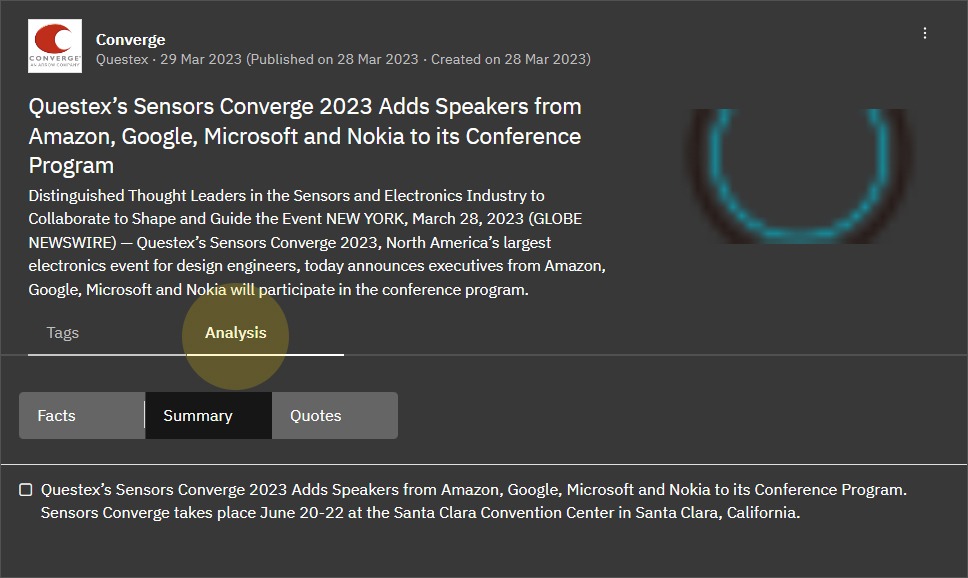Click the summary line about Santa Clara
Viewport: 968px width, 578px height.
[x=420, y=513]
